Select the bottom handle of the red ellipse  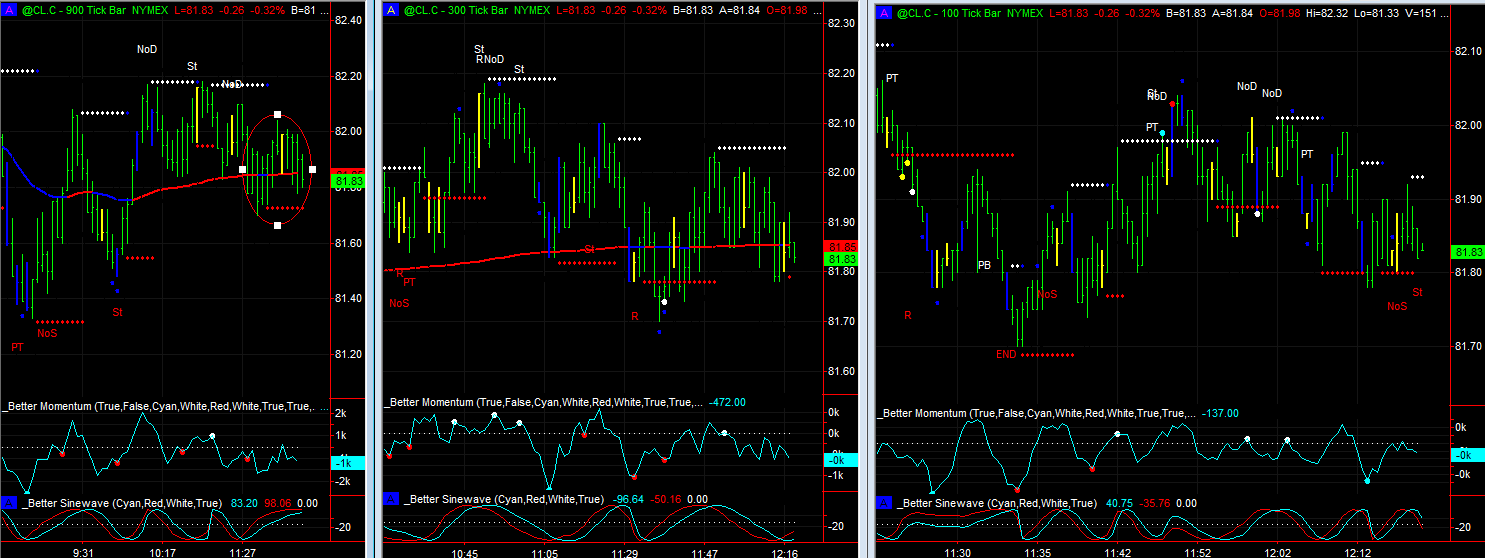coord(278,225)
